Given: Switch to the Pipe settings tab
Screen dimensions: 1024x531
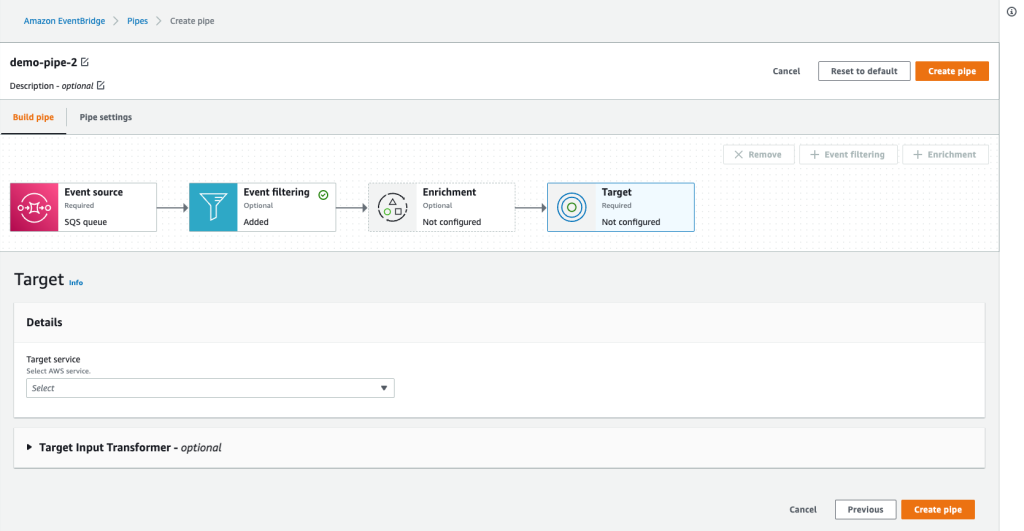Looking at the screenshot, I should pyautogui.click(x=106, y=117).
